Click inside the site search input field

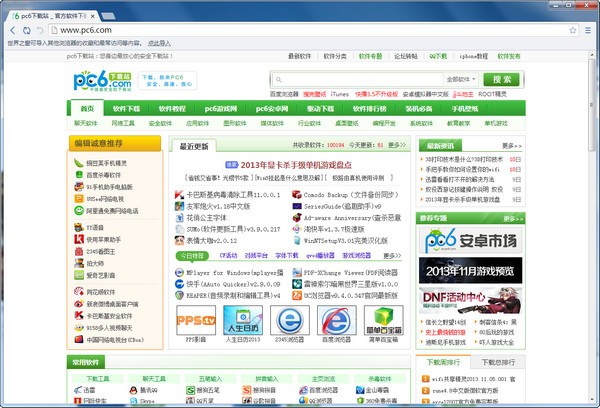click(x=358, y=79)
